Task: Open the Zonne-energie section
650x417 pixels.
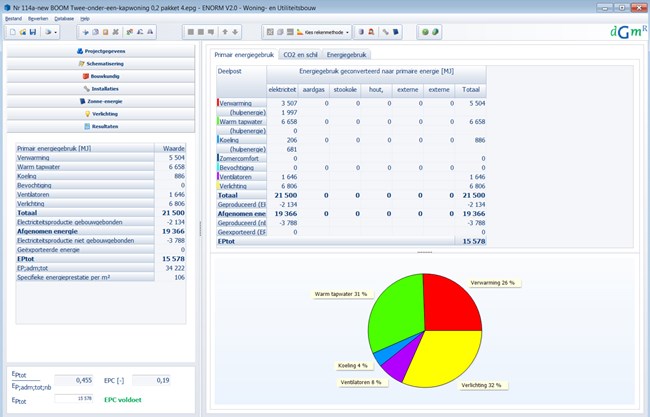Action: tap(101, 101)
